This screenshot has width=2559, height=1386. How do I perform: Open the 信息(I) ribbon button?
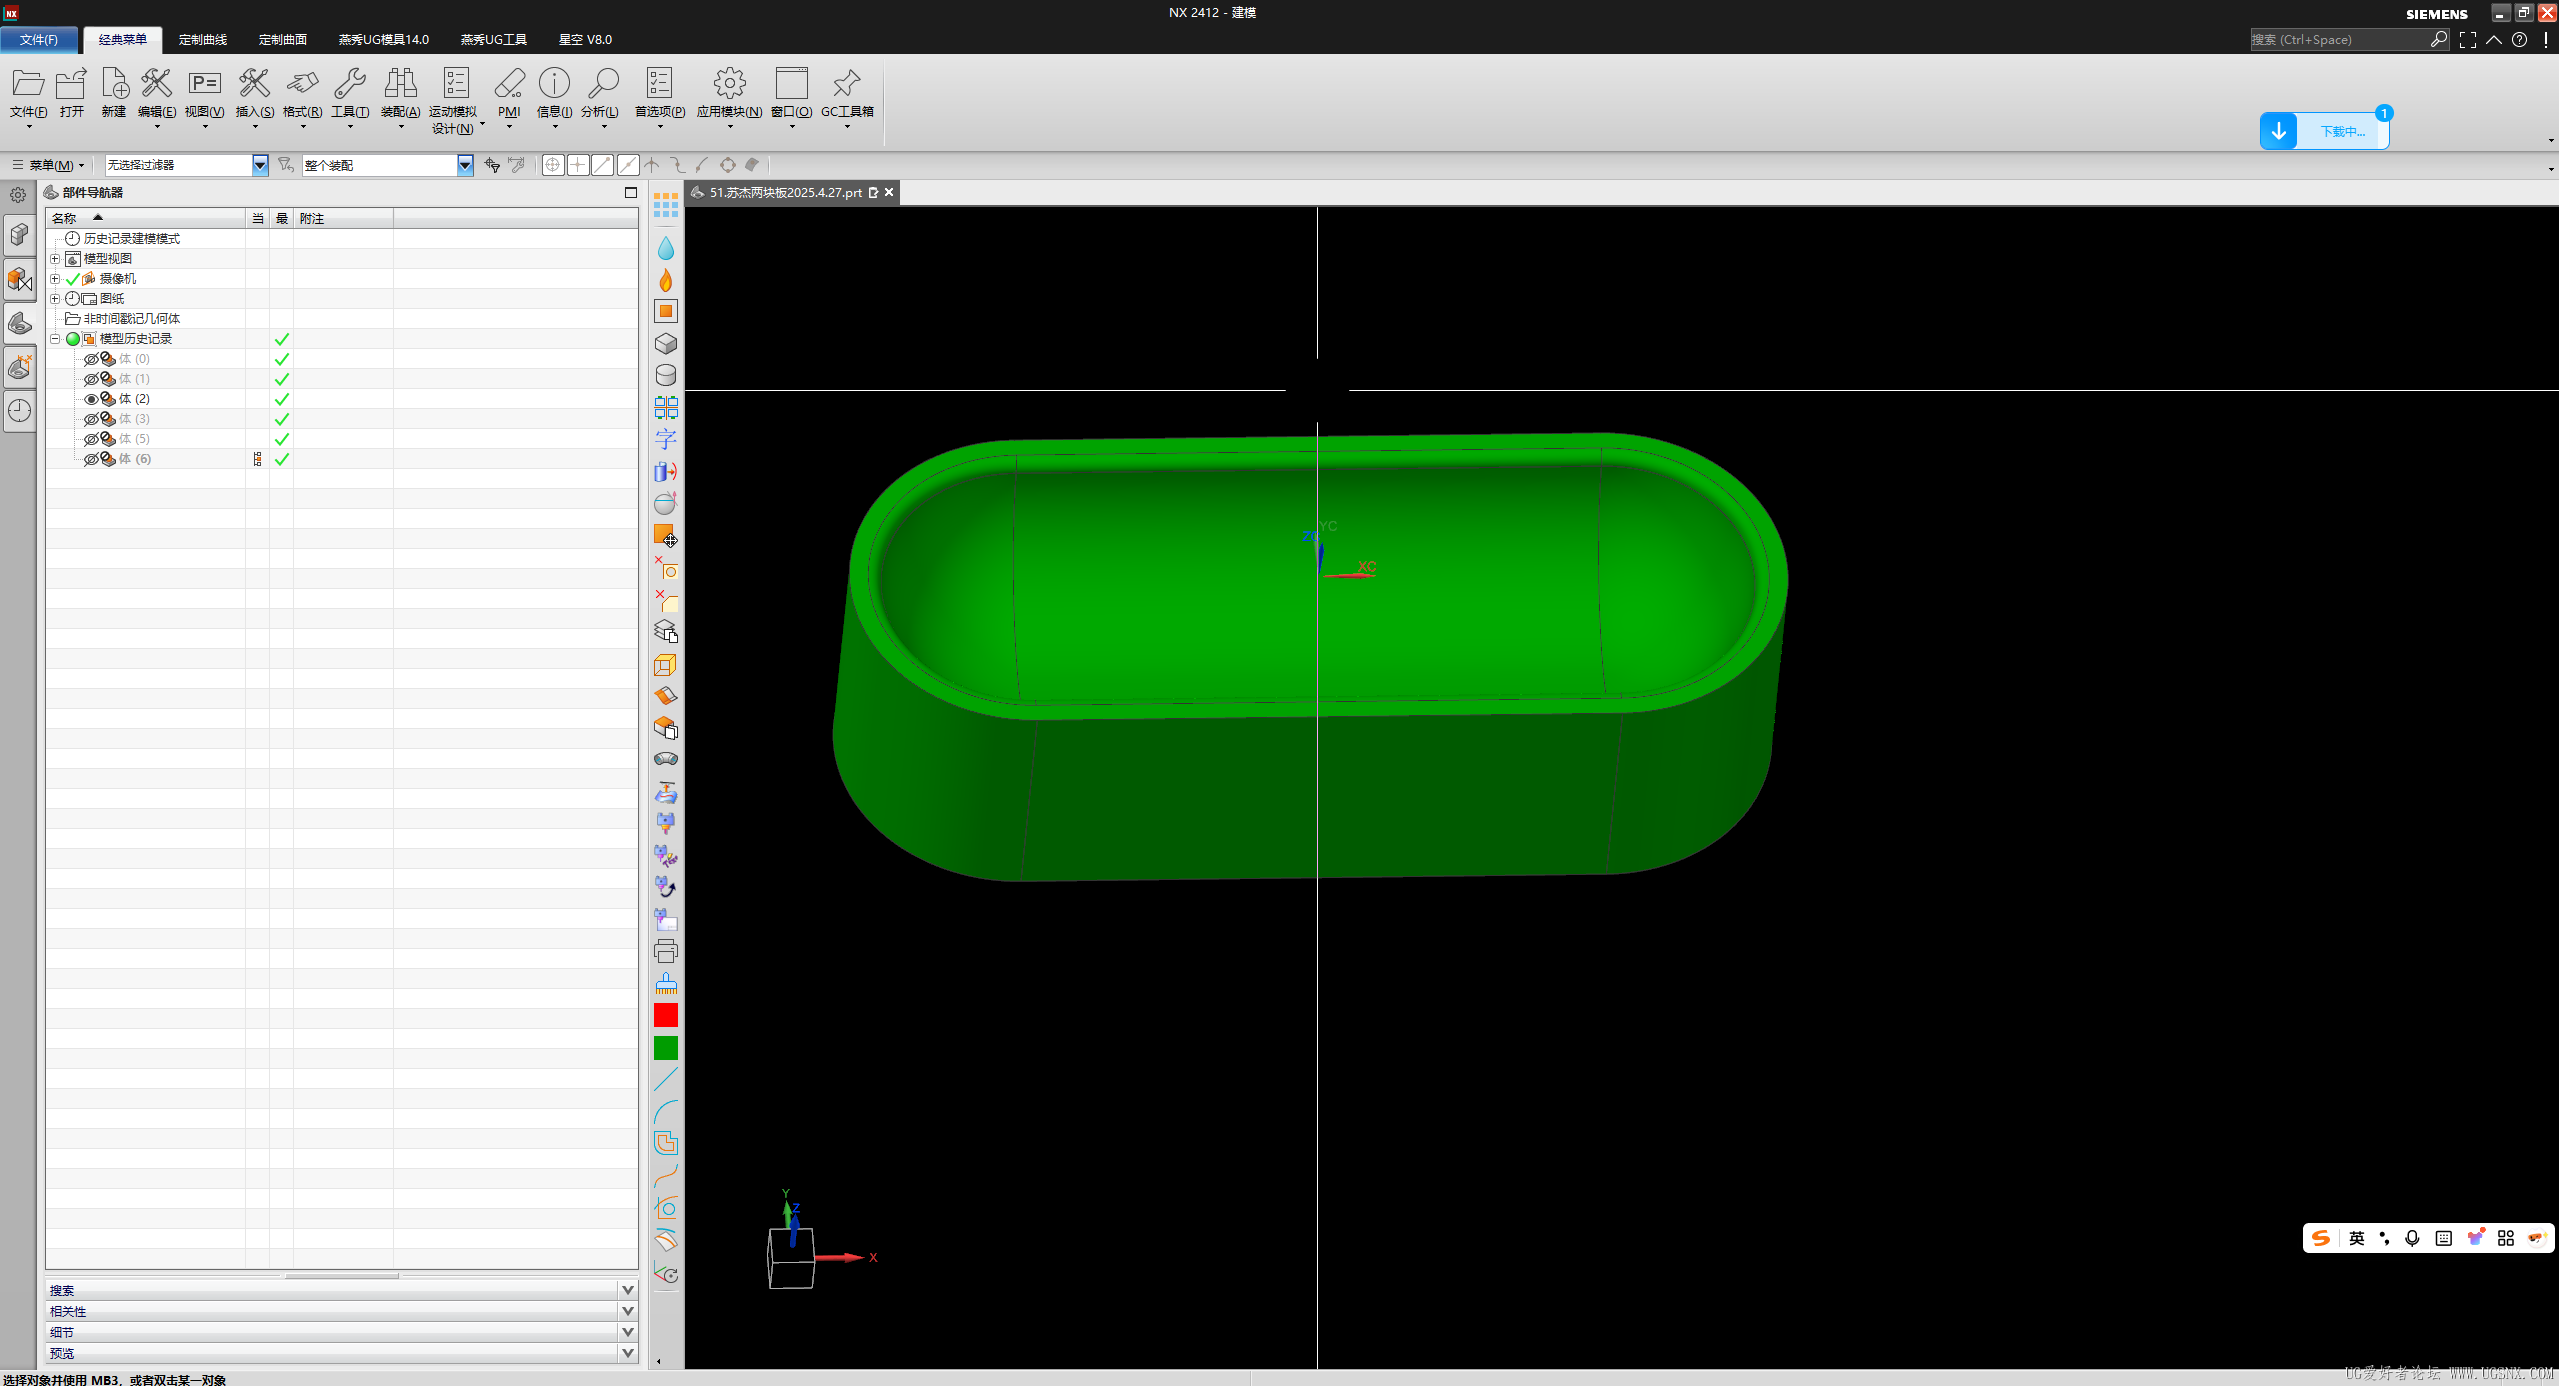pyautogui.click(x=555, y=96)
